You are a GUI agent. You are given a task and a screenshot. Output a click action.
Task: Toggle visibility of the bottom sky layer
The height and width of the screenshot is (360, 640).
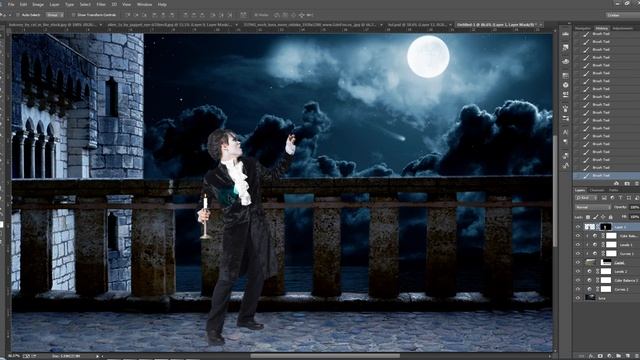click(x=578, y=298)
